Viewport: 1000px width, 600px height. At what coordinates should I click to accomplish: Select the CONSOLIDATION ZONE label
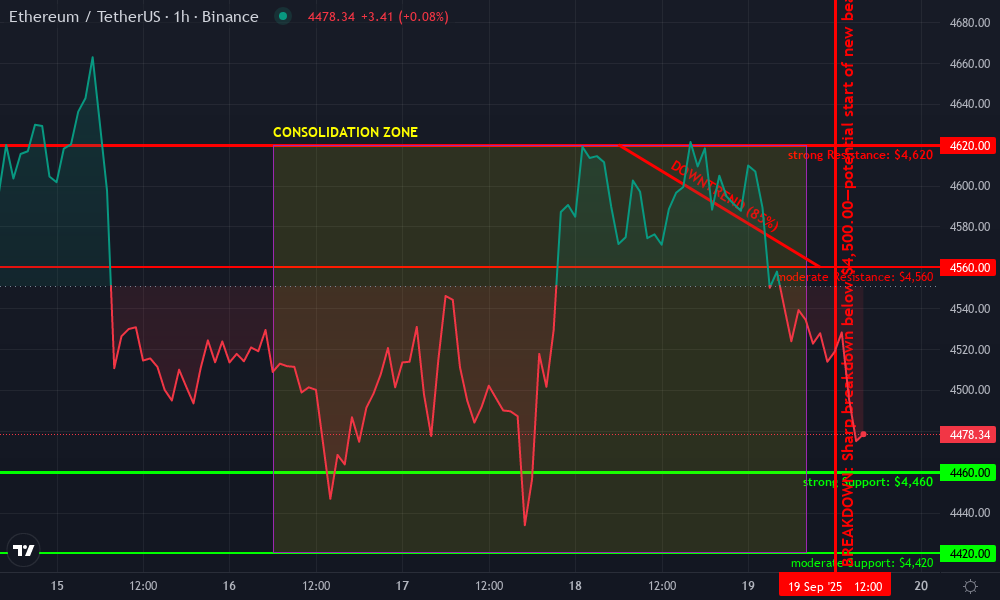pyautogui.click(x=345, y=132)
